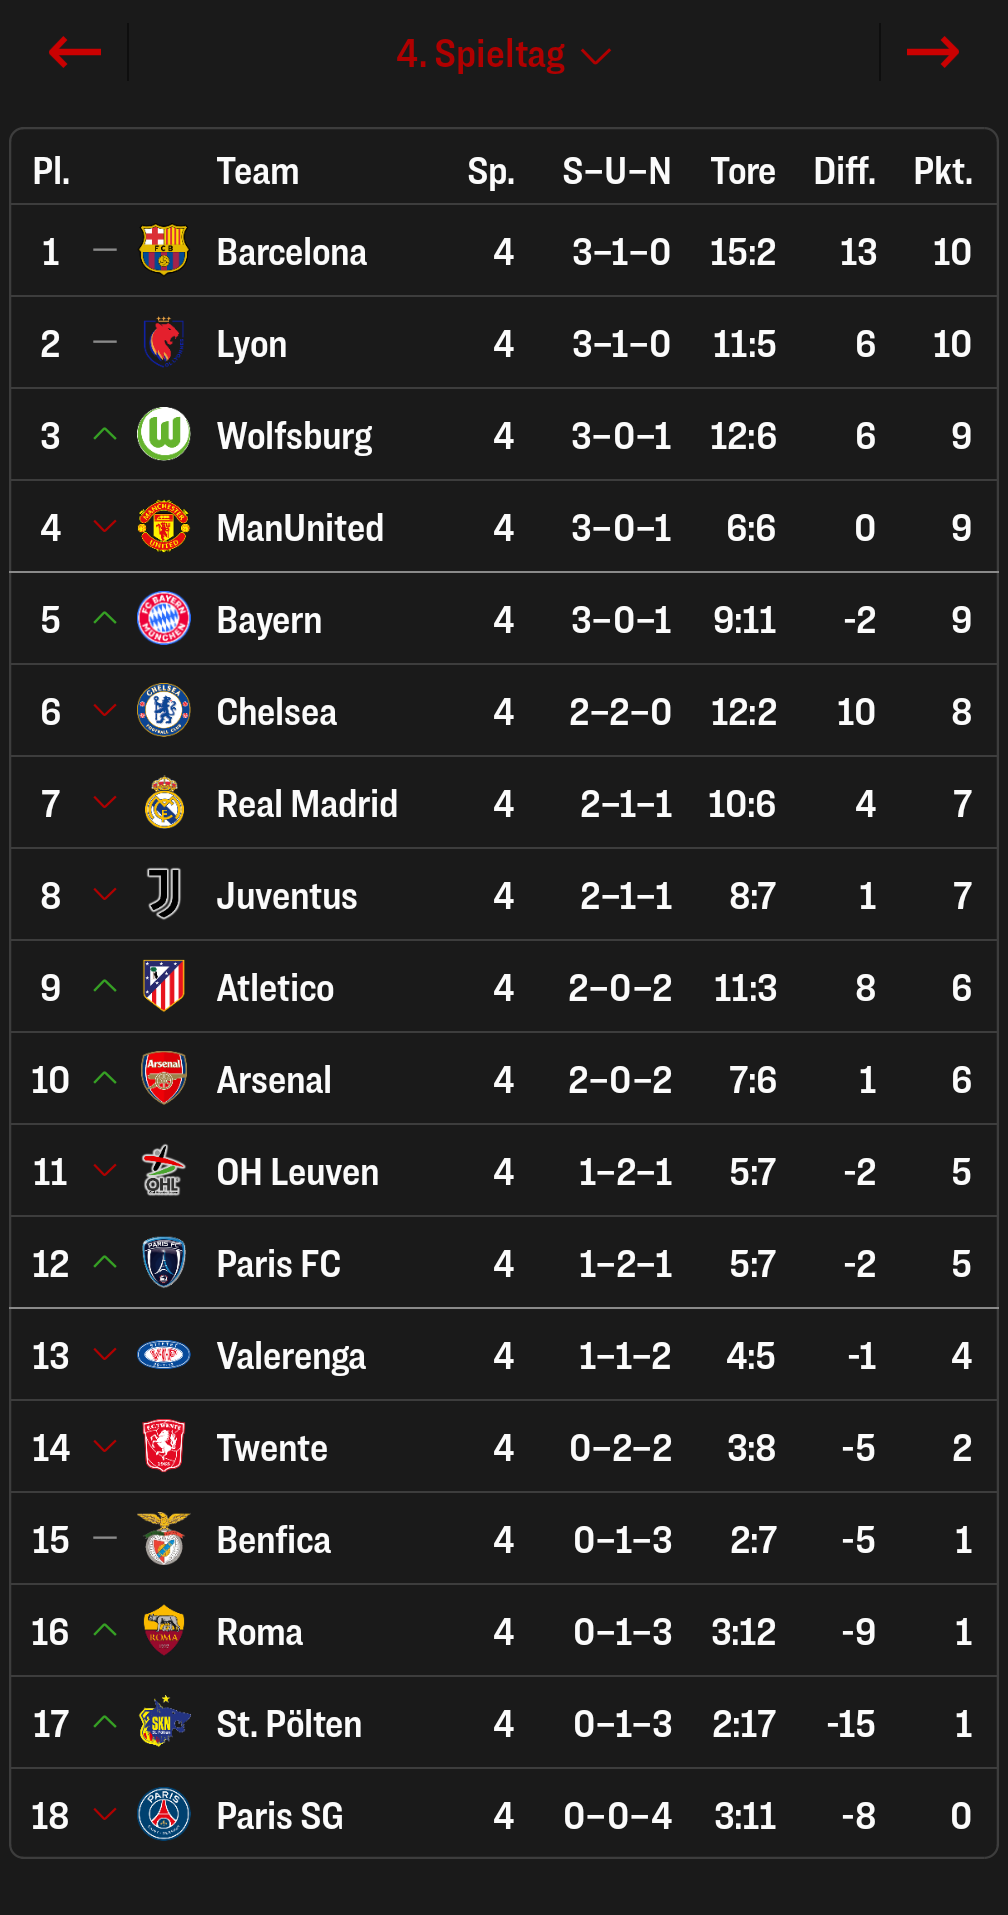Click the Tore column header
This screenshot has height=1915, width=1008.
743,171
